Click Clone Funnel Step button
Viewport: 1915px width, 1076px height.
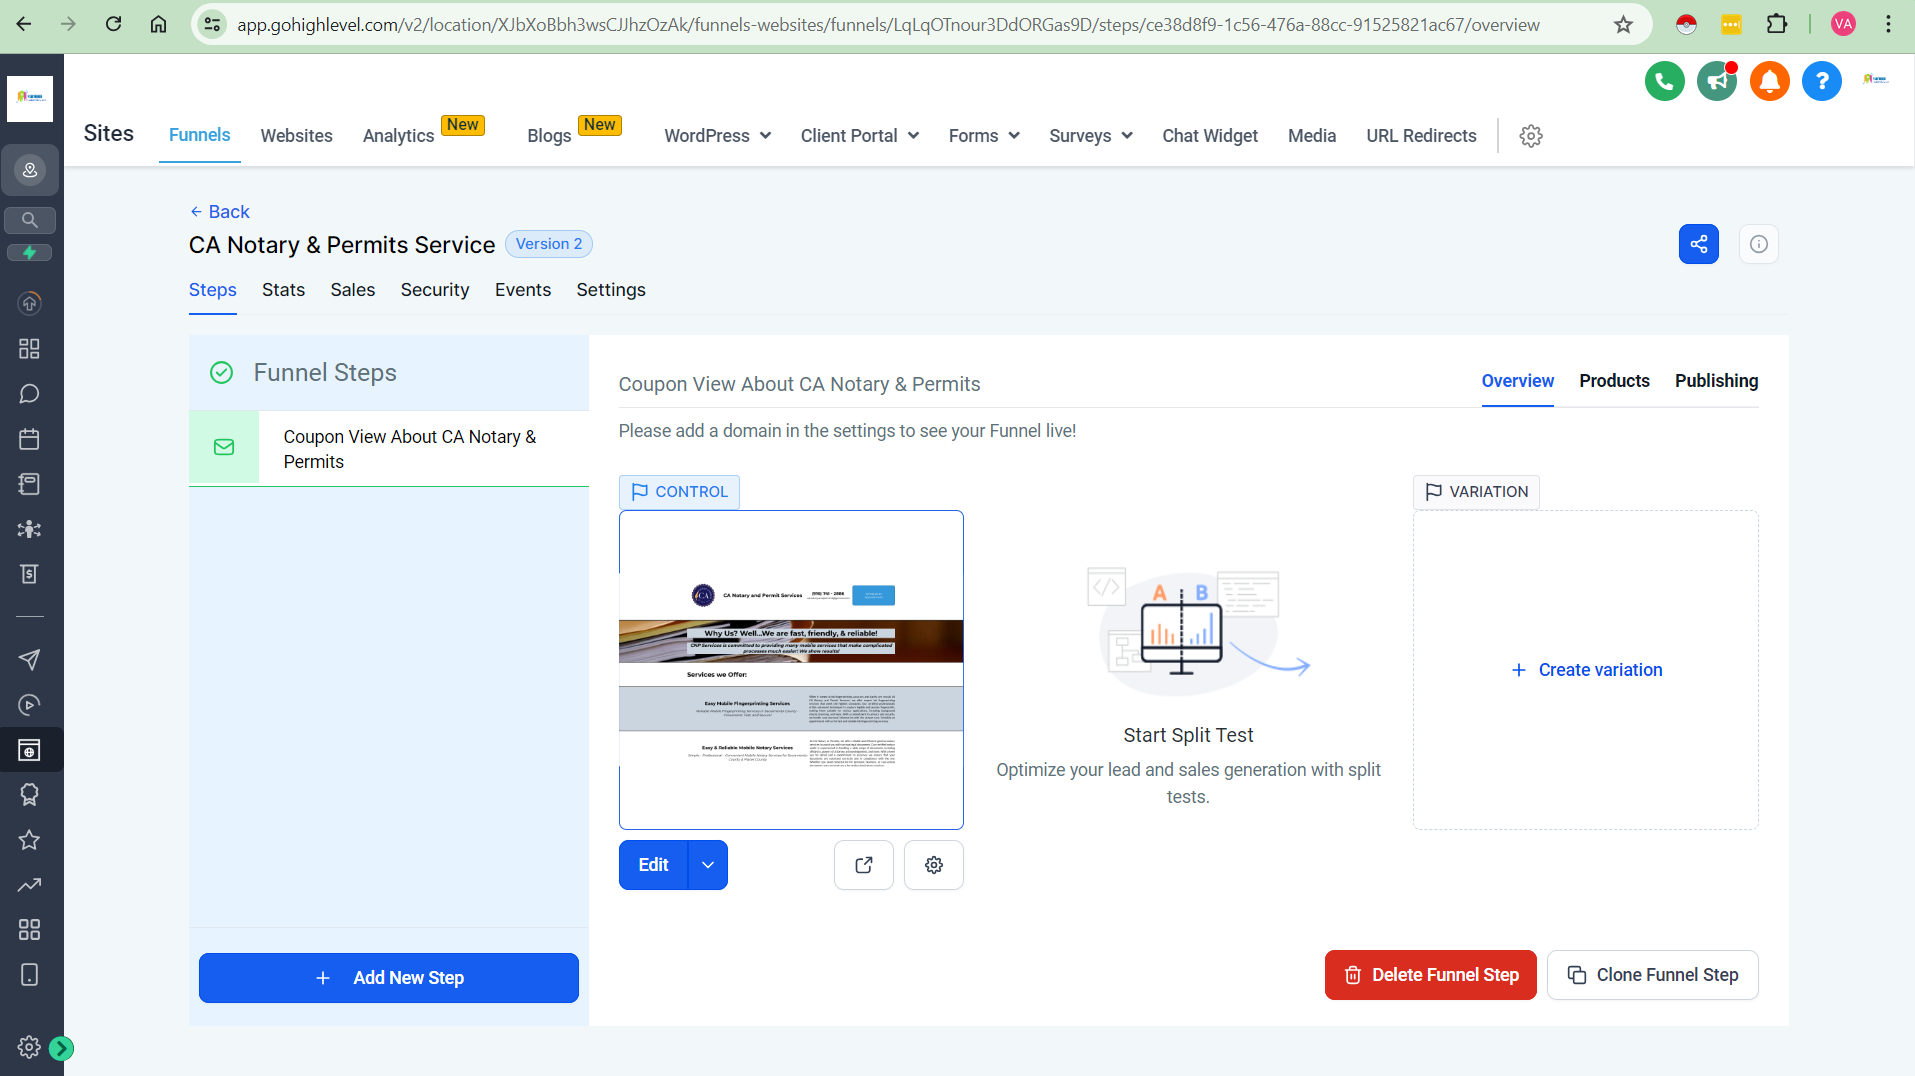tap(1652, 975)
